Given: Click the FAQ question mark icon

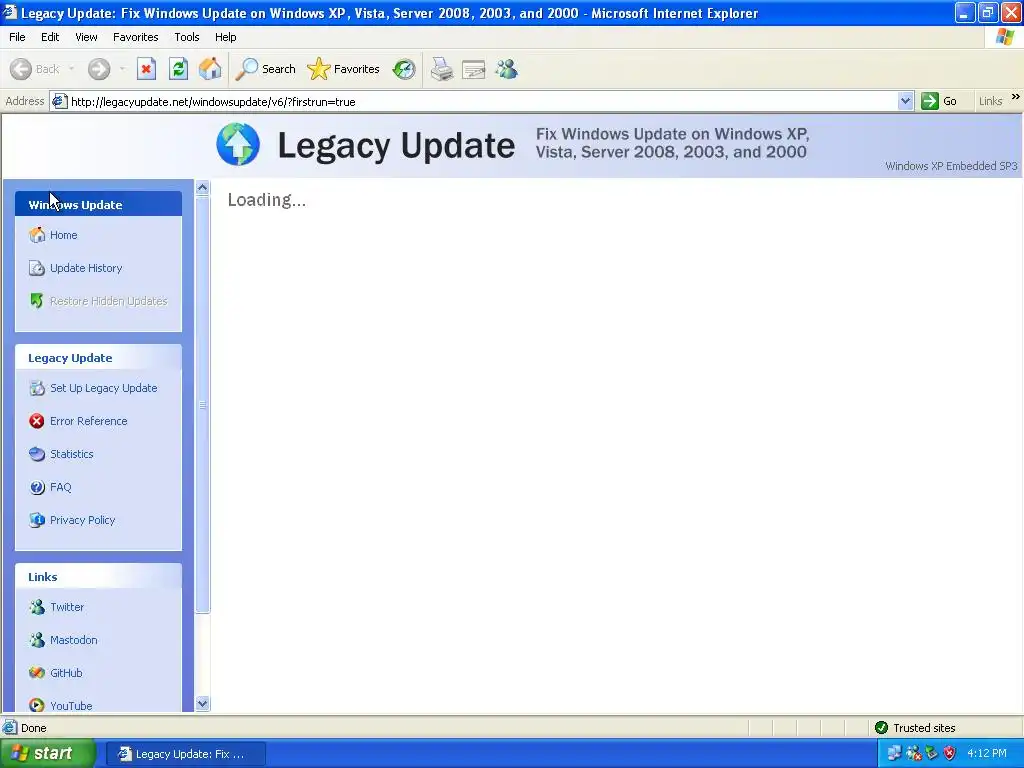Looking at the screenshot, I should (x=37, y=487).
